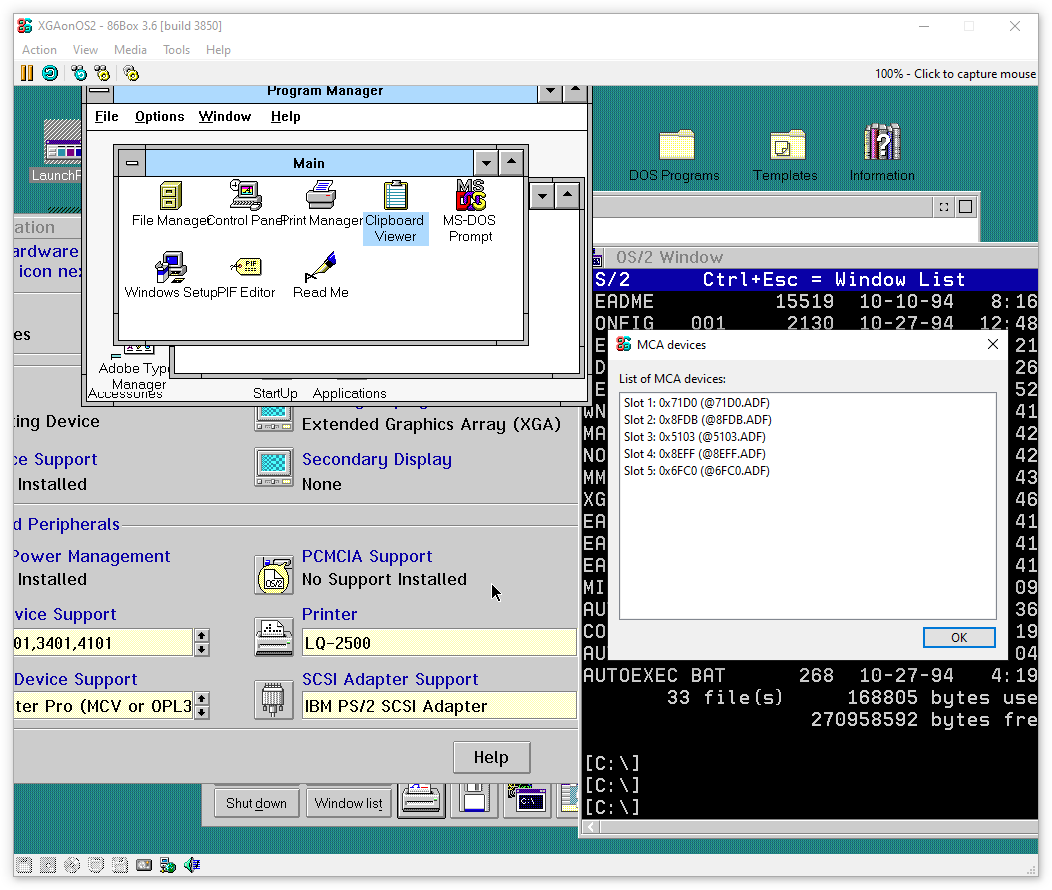Click the OS/2 Window scrollbar left arrow
The image size is (1052, 890).
591,827
